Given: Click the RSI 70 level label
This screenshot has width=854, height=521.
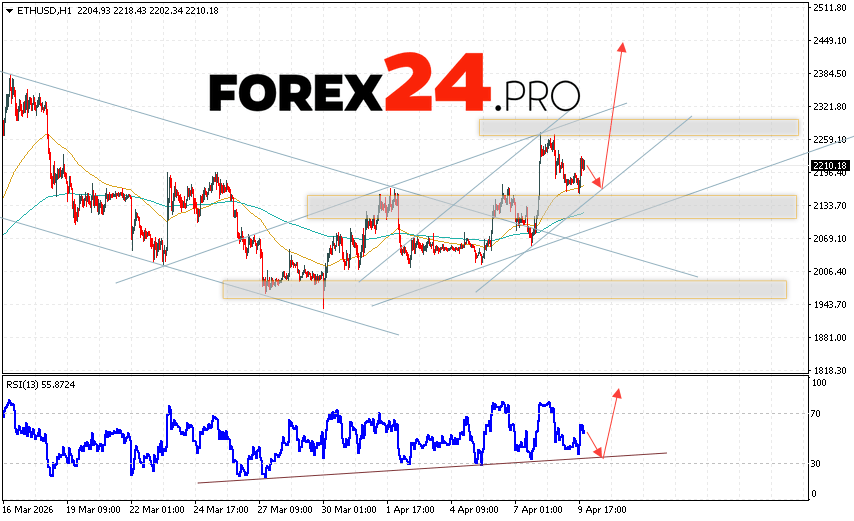Looking at the screenshot, I should (x=818, y=413).
